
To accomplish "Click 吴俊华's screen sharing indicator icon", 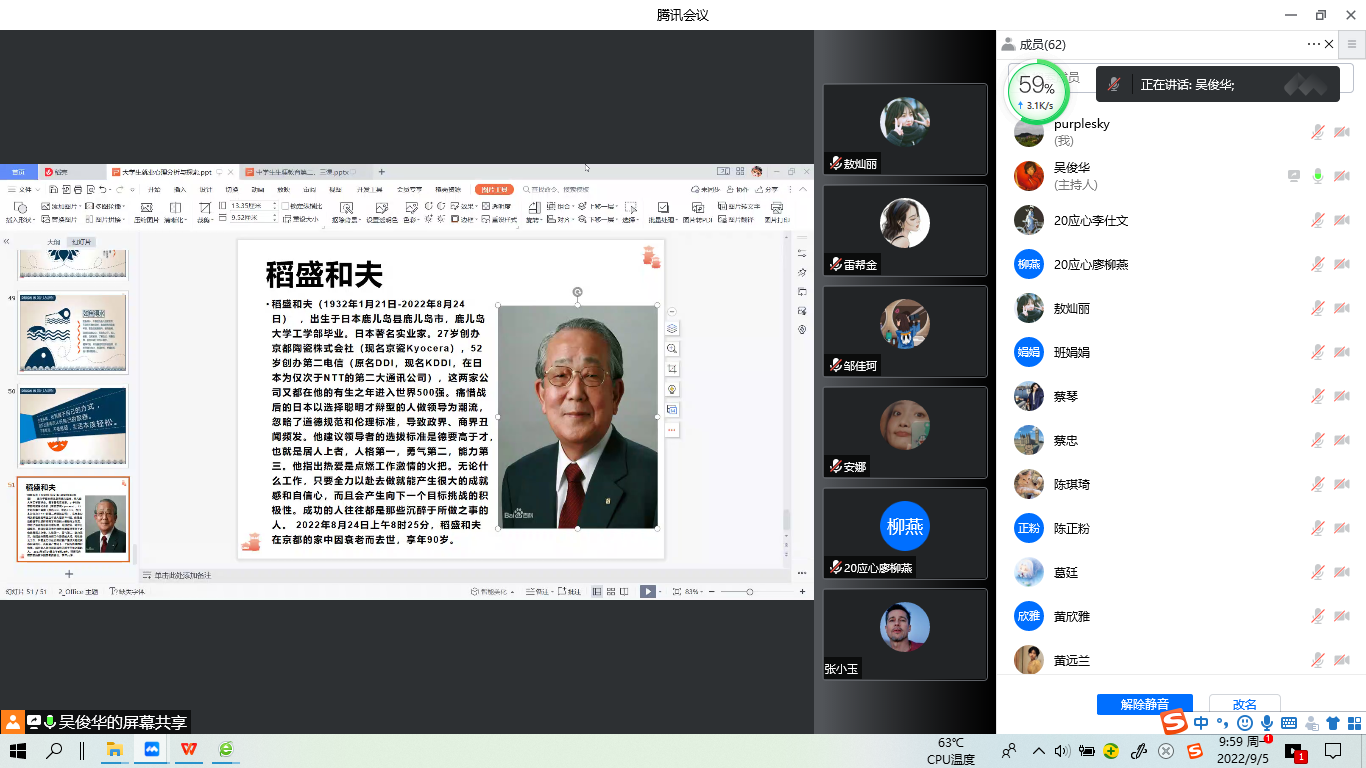I will [x=1294, y=176].
